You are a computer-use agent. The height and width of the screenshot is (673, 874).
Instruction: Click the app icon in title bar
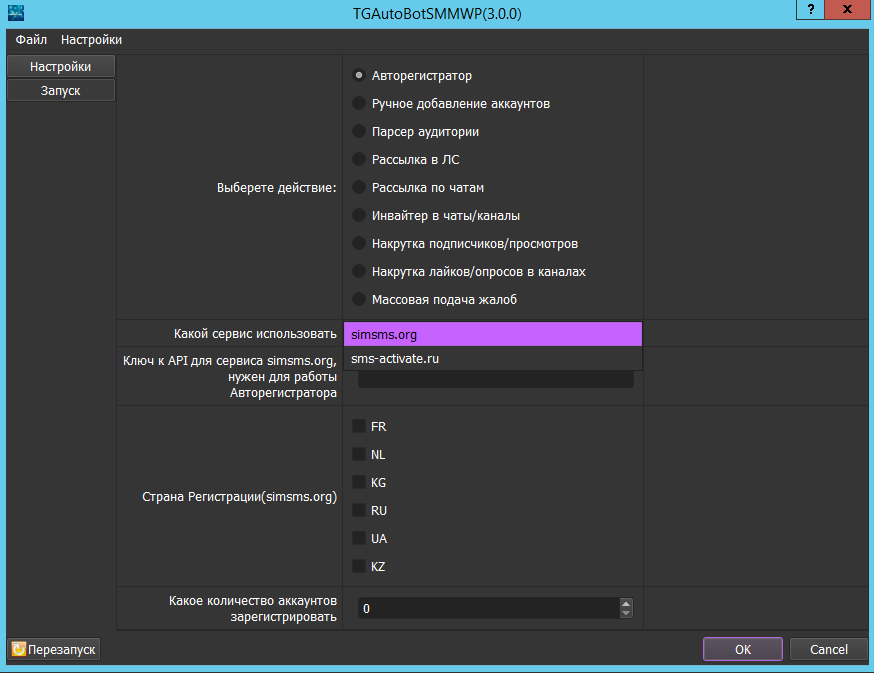click(x=17, y=13)
